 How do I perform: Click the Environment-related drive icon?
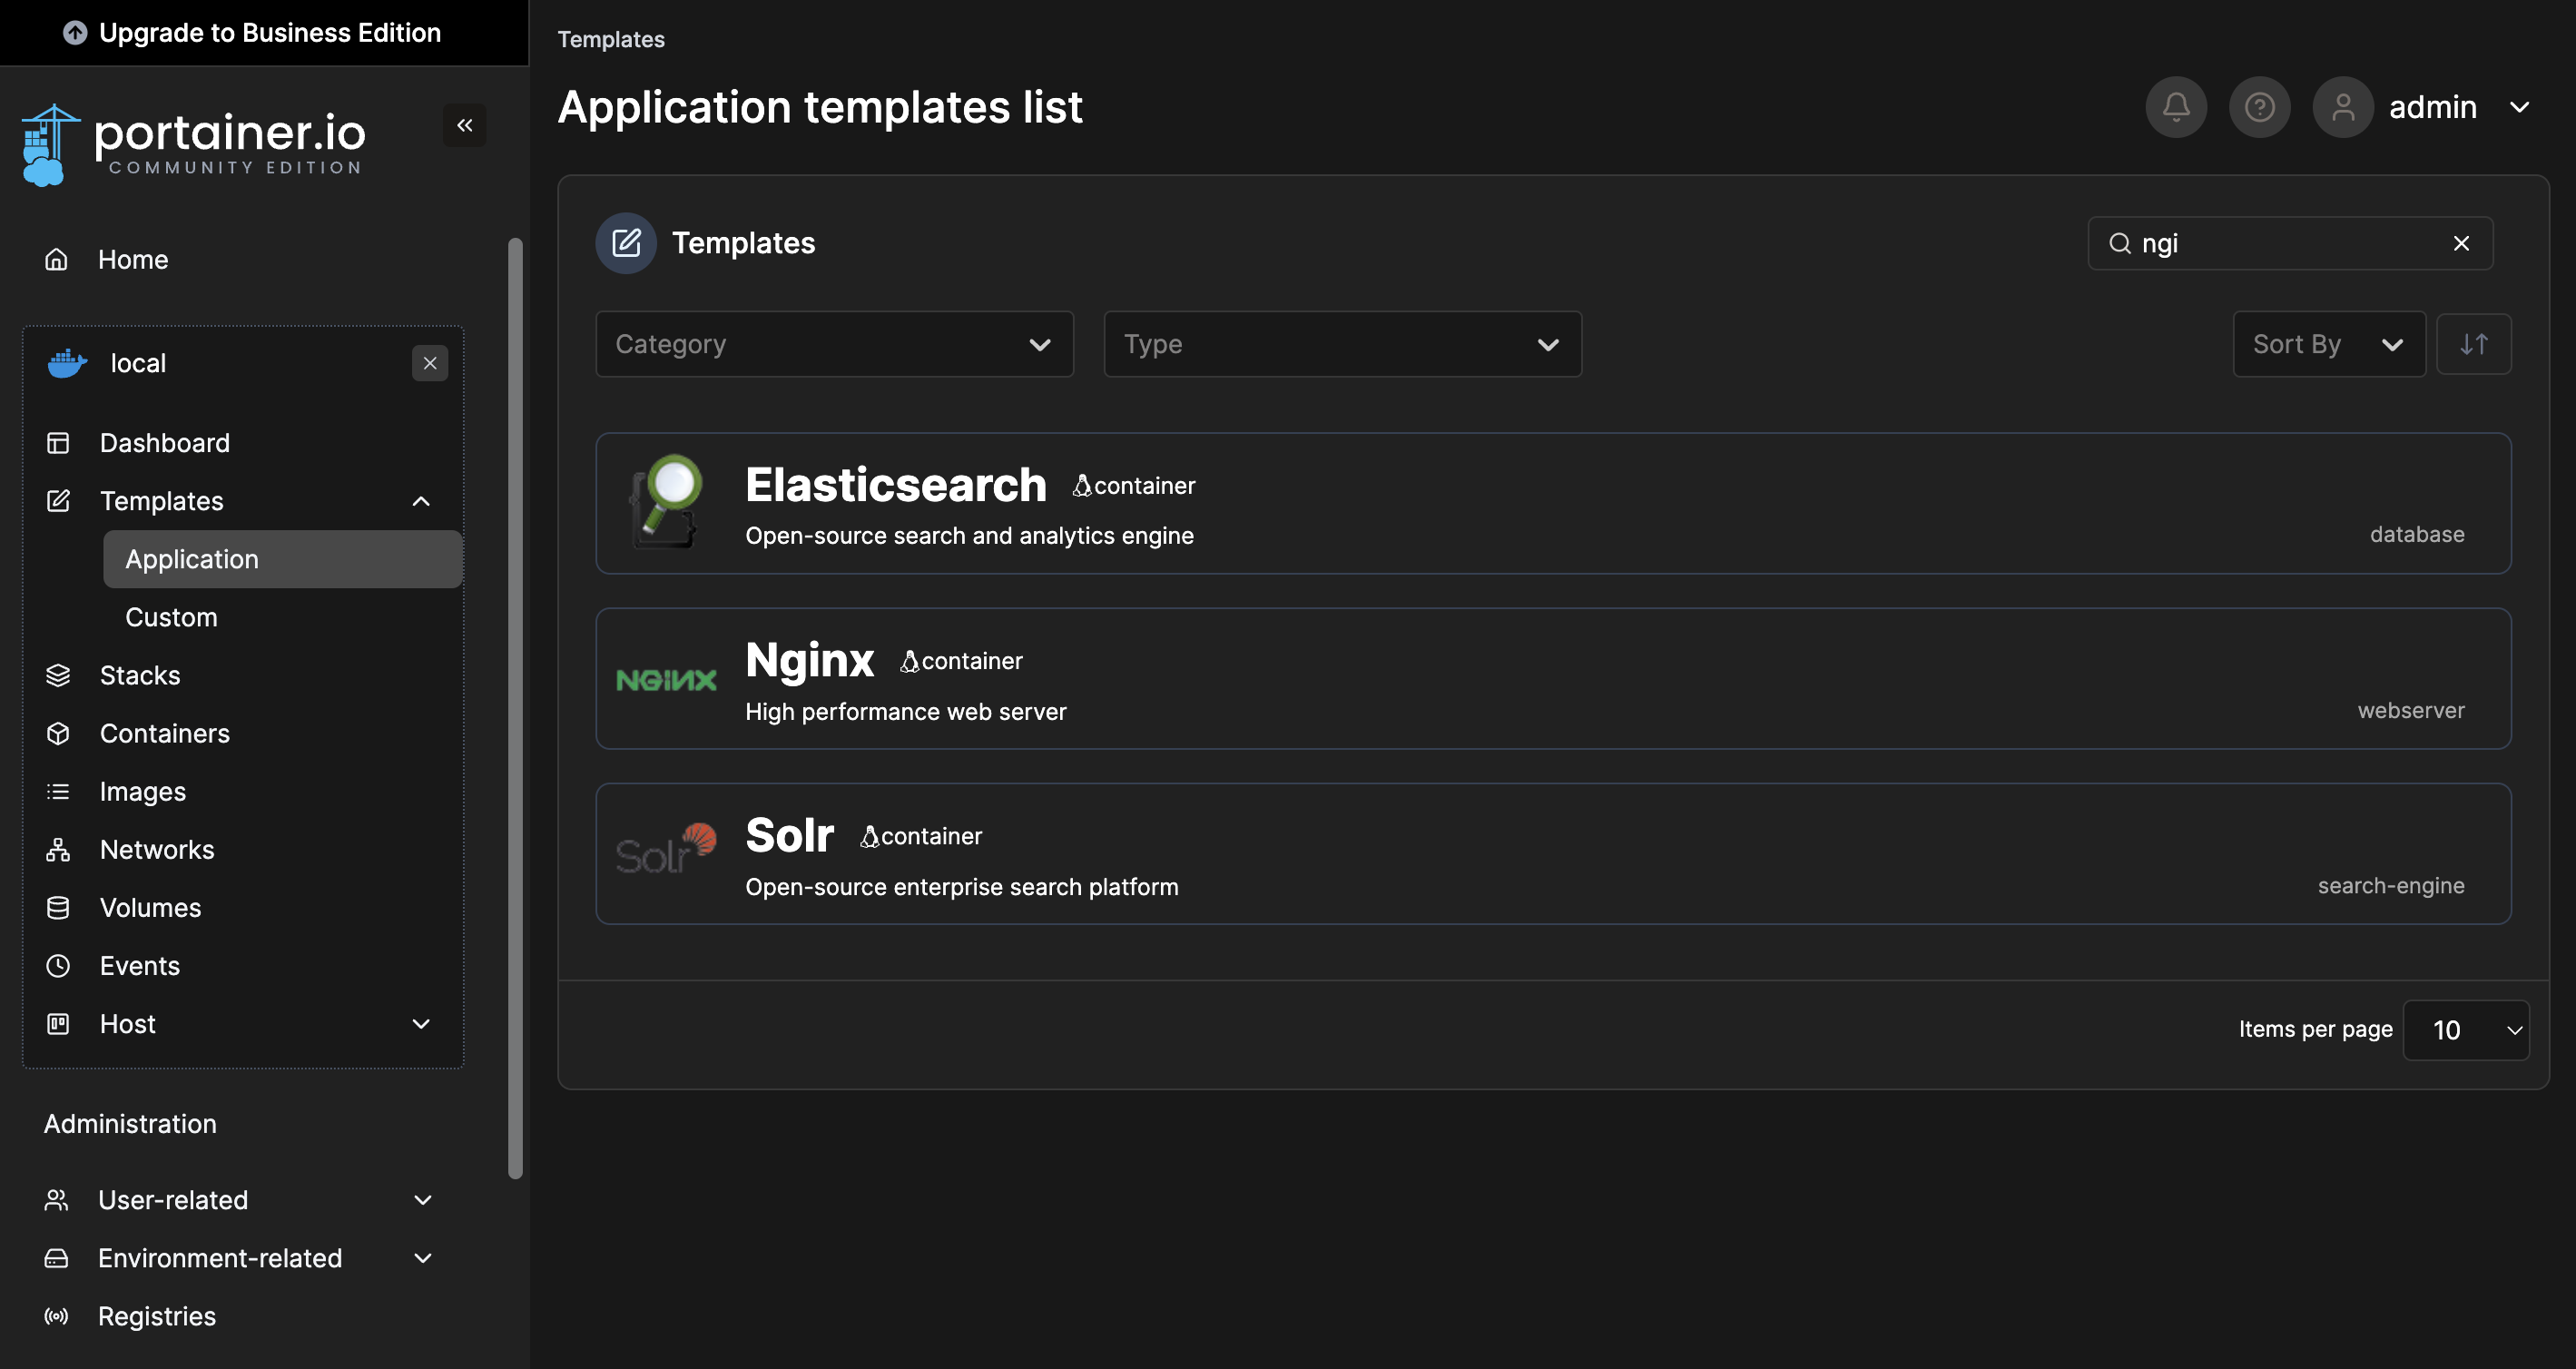click(x=57, y=1257)
